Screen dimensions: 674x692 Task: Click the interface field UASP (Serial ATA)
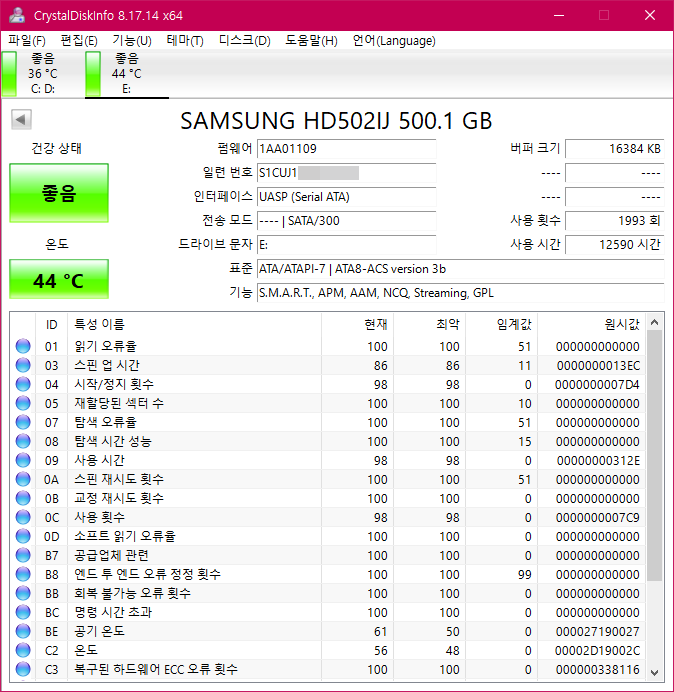coord(346,196)
